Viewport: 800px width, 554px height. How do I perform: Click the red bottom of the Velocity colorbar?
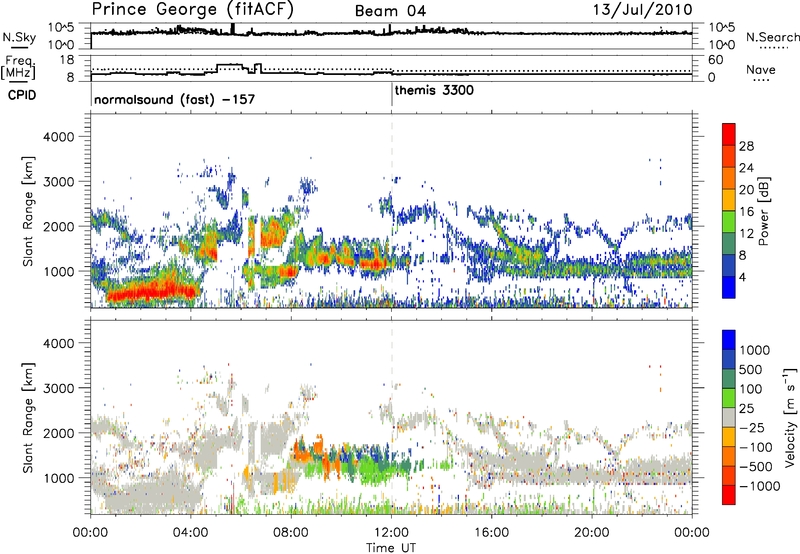(x=729, y=495)
